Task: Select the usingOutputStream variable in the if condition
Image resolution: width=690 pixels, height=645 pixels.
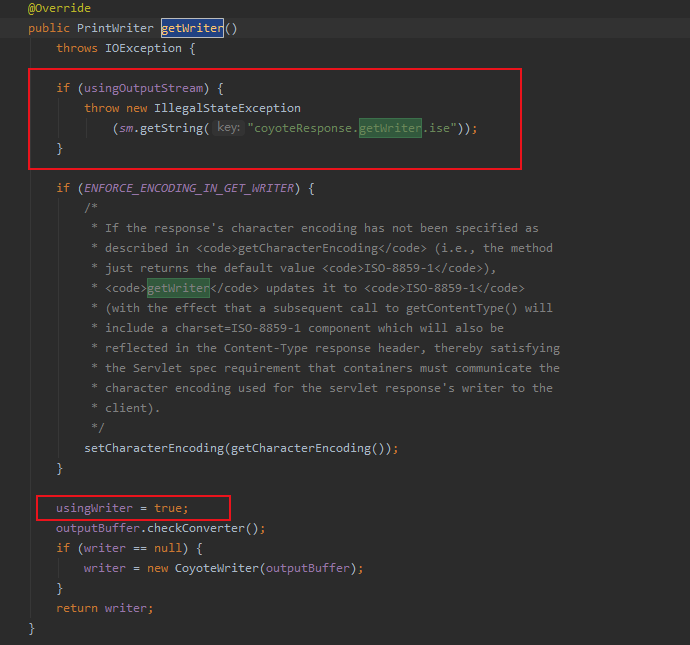Action: [x=143, y=88]
